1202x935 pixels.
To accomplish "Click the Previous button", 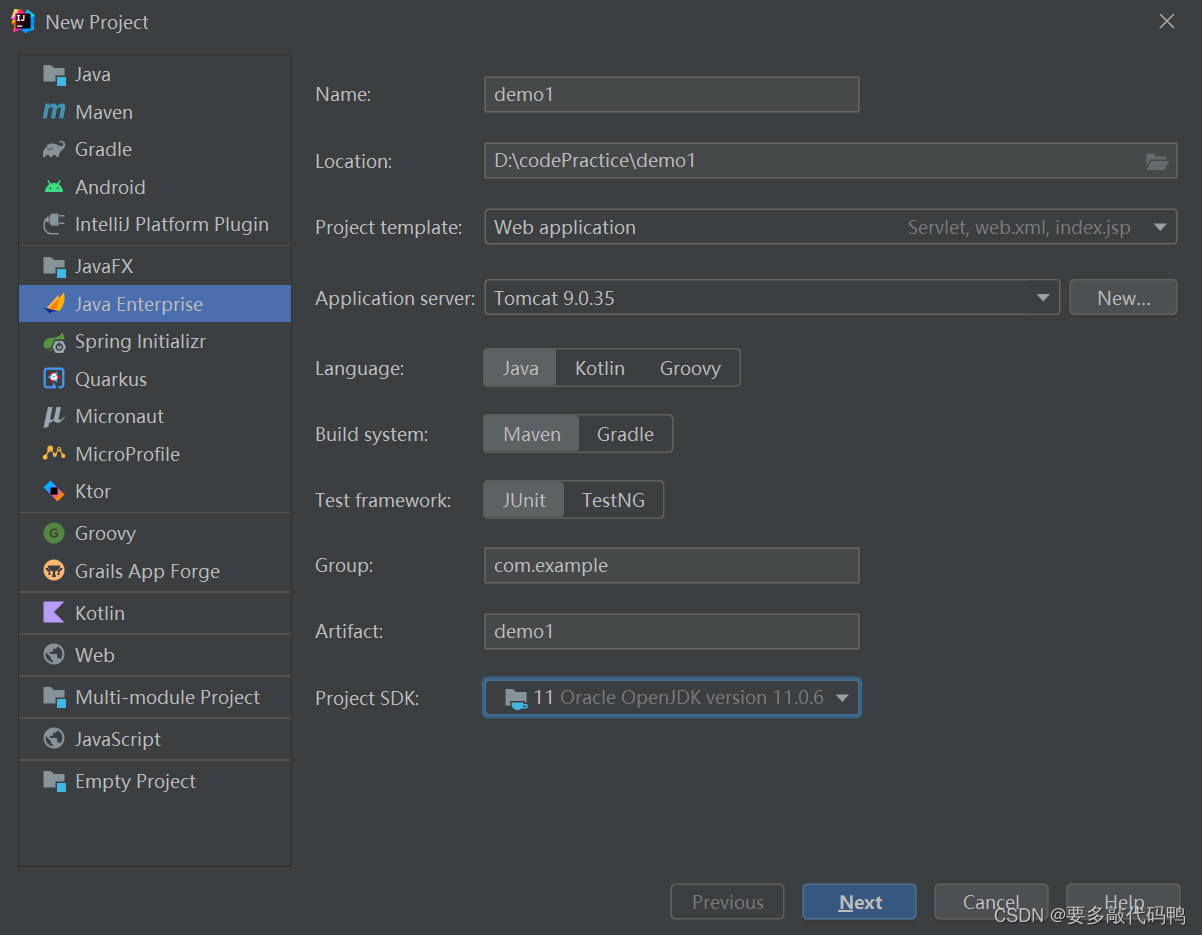I will 727,902.
